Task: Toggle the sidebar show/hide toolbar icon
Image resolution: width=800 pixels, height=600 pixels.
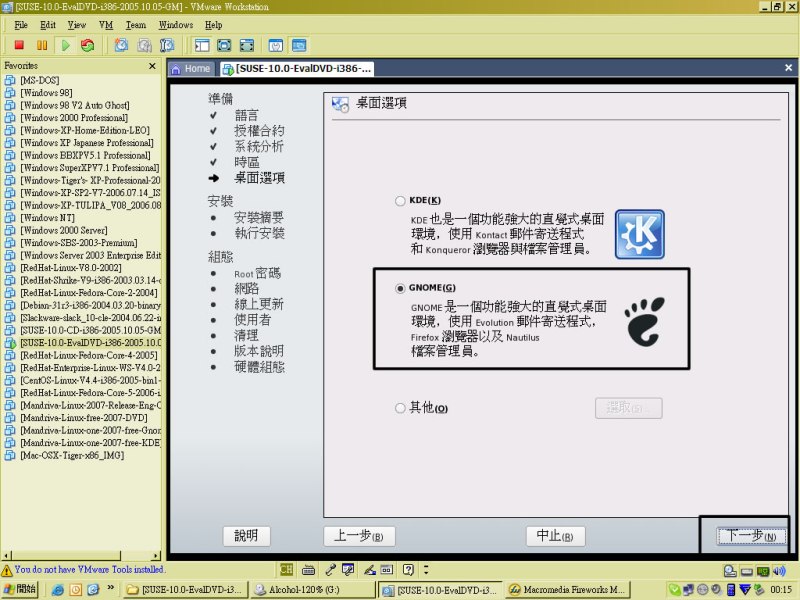Action: tap(202, 45)
